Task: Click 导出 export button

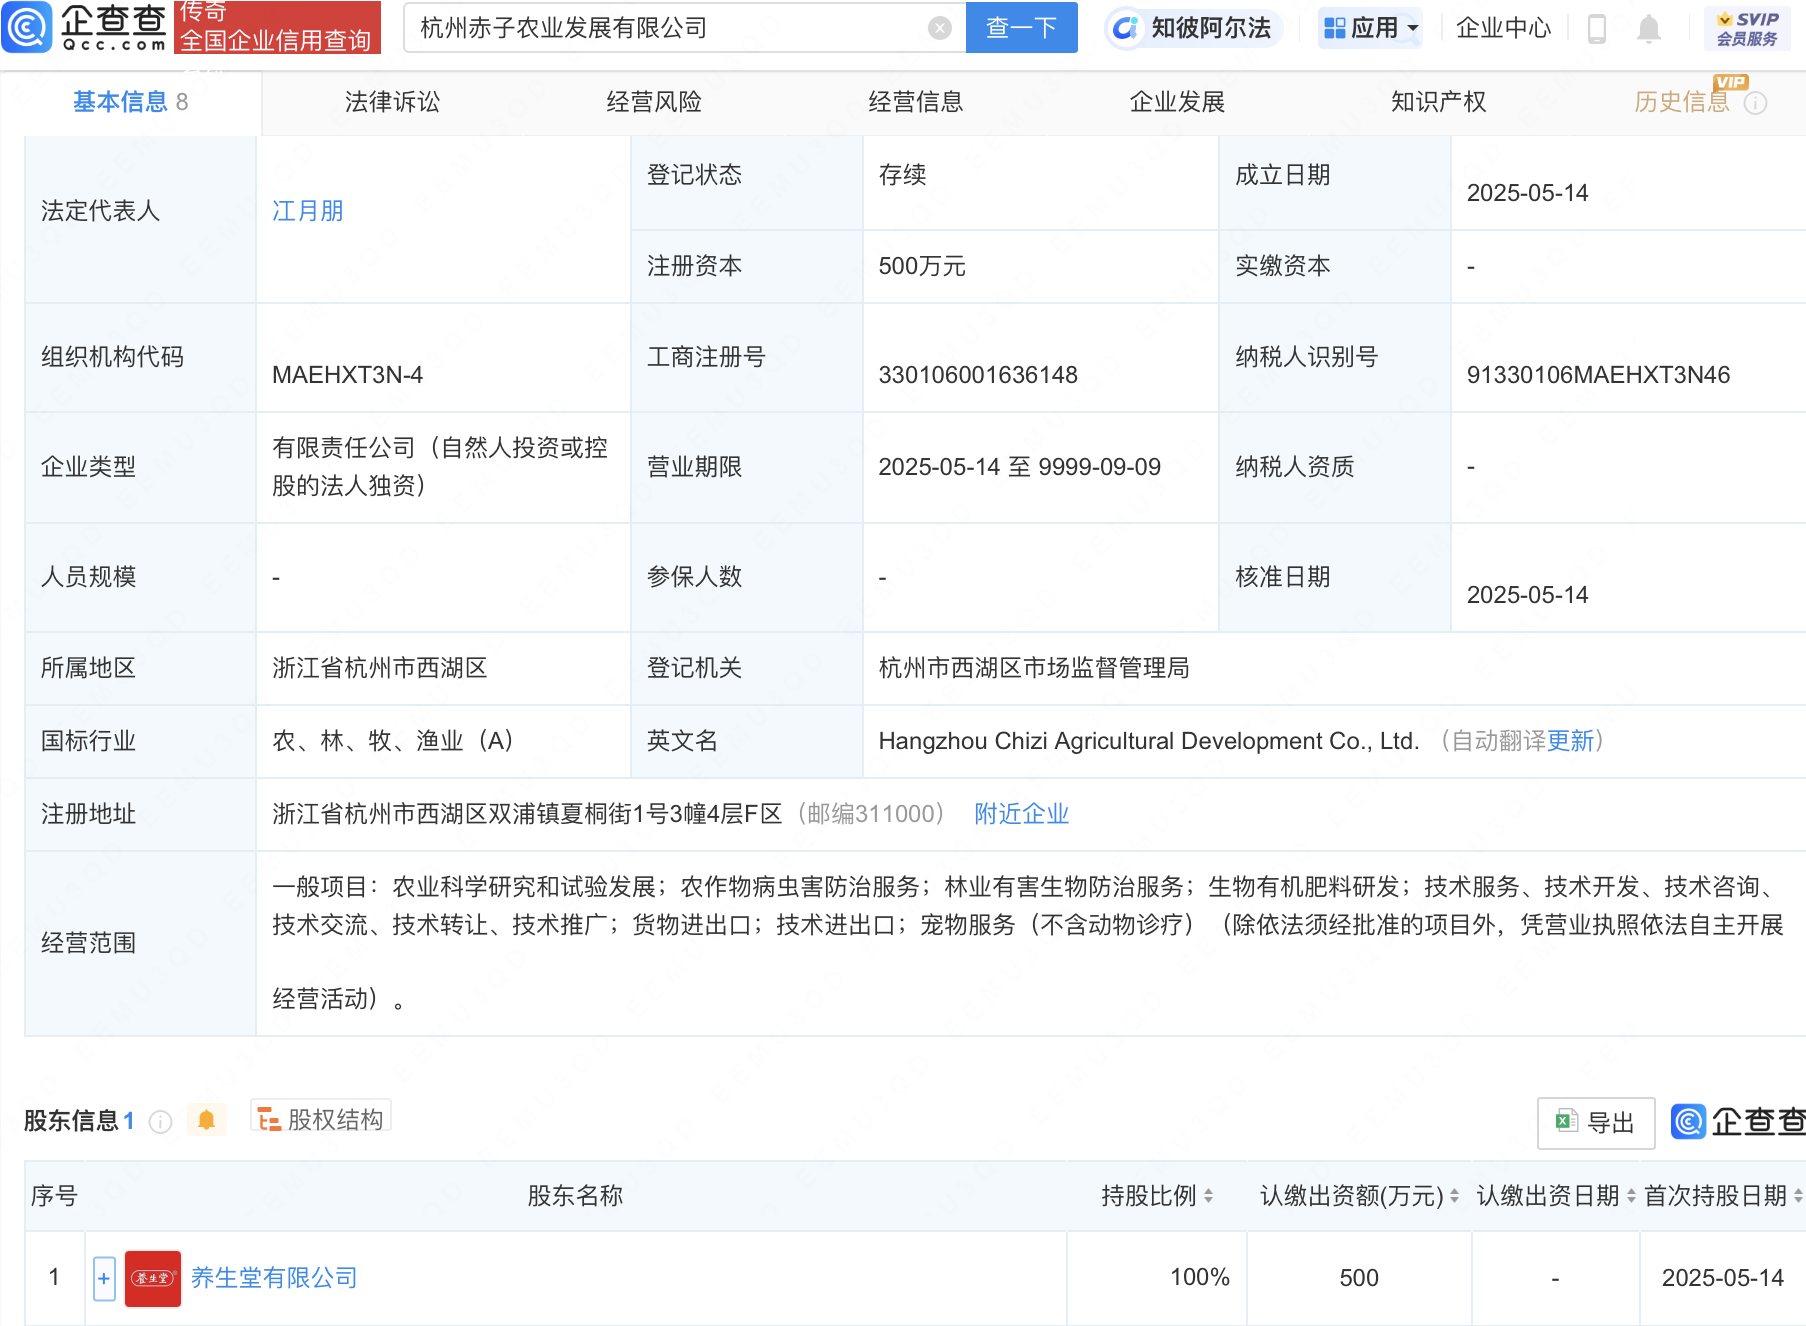Action: [x=1596, y=1123]
